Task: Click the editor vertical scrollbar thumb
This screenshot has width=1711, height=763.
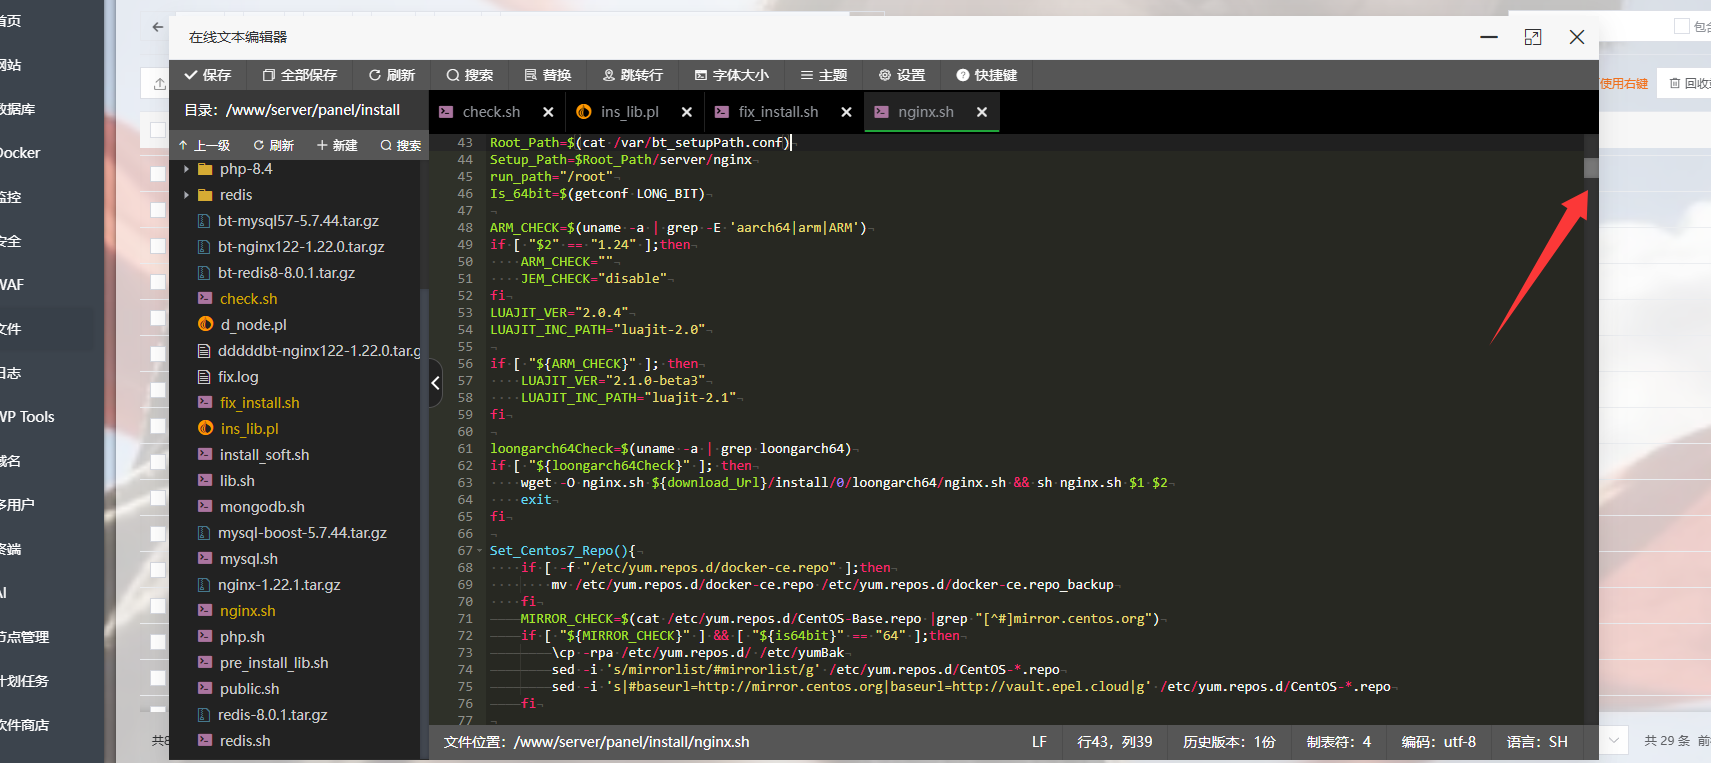Action: point(1591,168)
